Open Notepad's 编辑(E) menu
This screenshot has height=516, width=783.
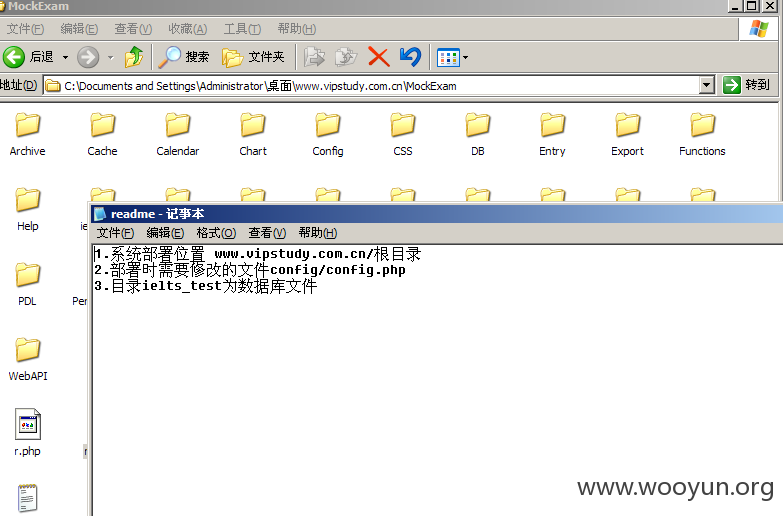(x=165, y=233)
